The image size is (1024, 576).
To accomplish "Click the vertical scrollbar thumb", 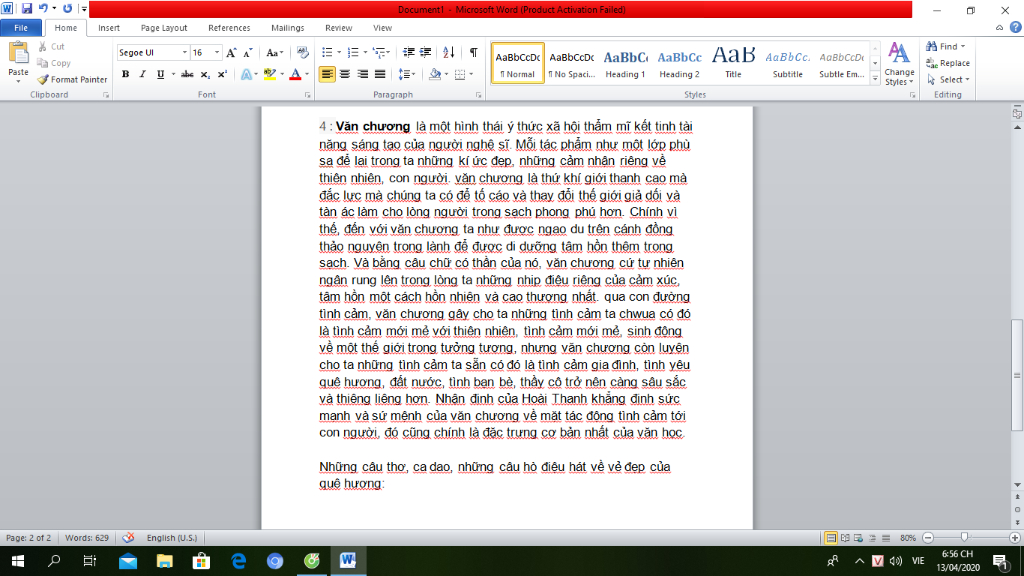I will click(1017, 375).
